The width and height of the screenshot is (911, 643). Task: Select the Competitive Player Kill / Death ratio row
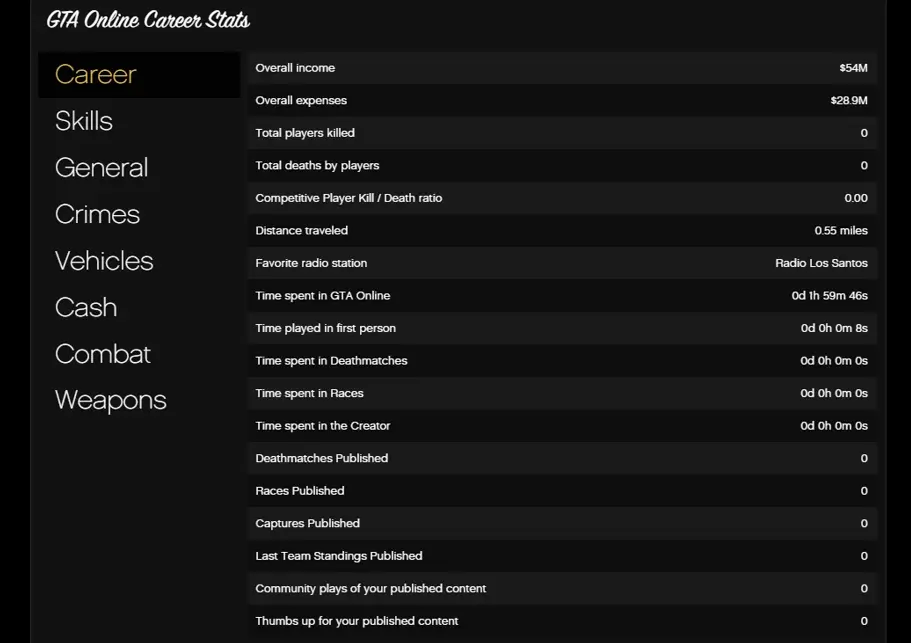(x=561, y=198)
